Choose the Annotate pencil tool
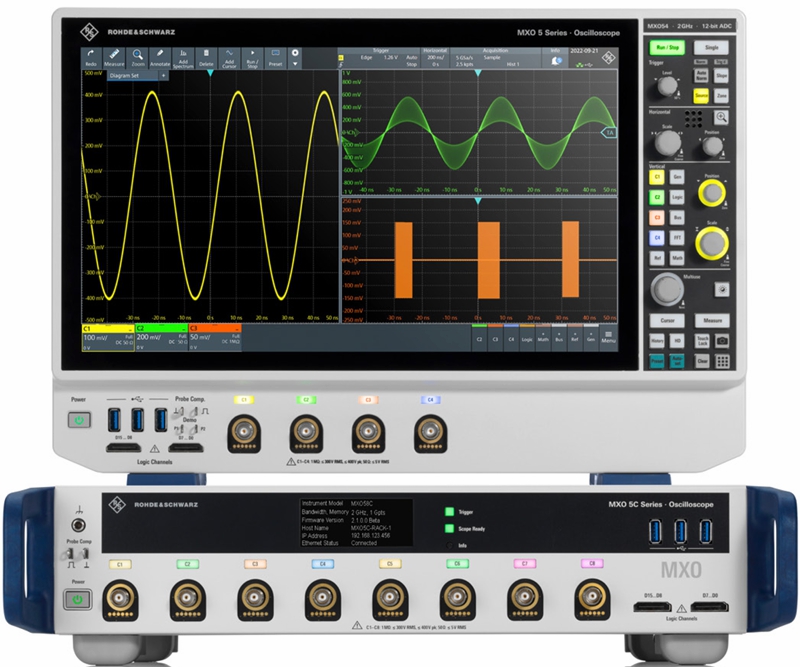This screenshot has height=667, width=800. point(160,58)
